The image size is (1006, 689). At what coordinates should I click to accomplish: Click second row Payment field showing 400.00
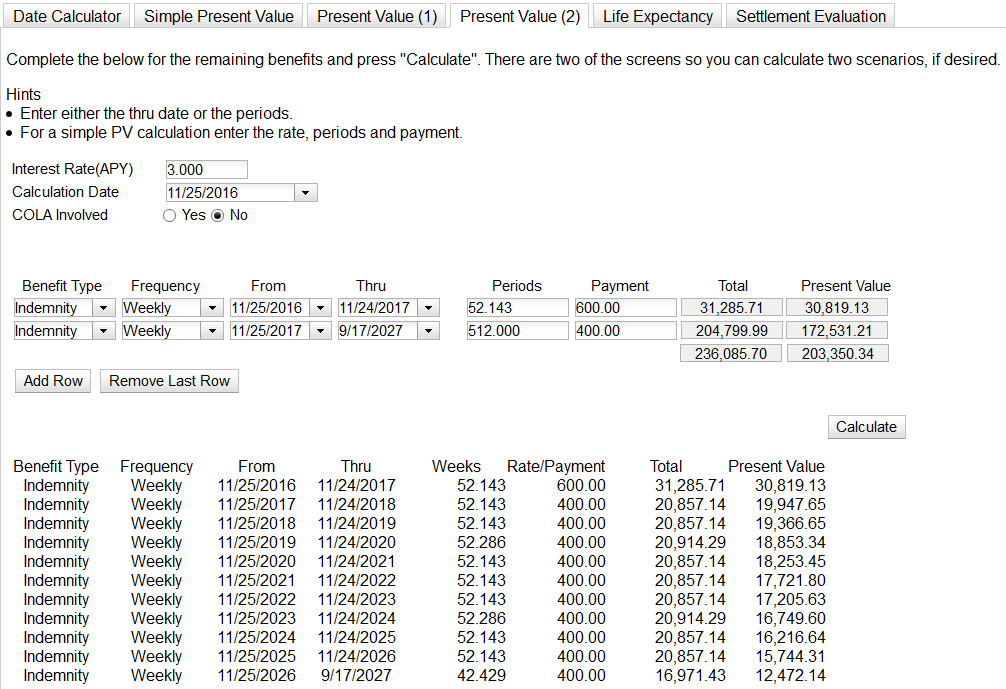pyautogui.click(x=625, y=331)
